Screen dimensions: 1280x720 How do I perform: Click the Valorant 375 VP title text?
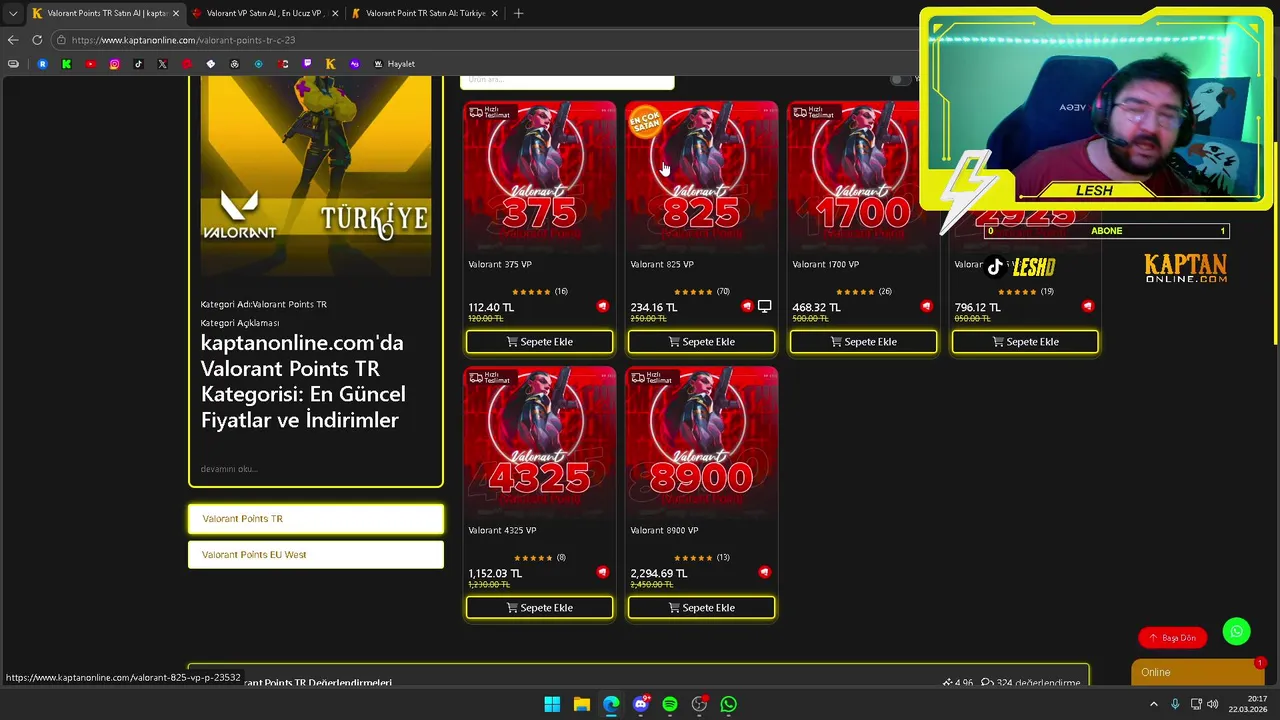click(x=500, y=264)
